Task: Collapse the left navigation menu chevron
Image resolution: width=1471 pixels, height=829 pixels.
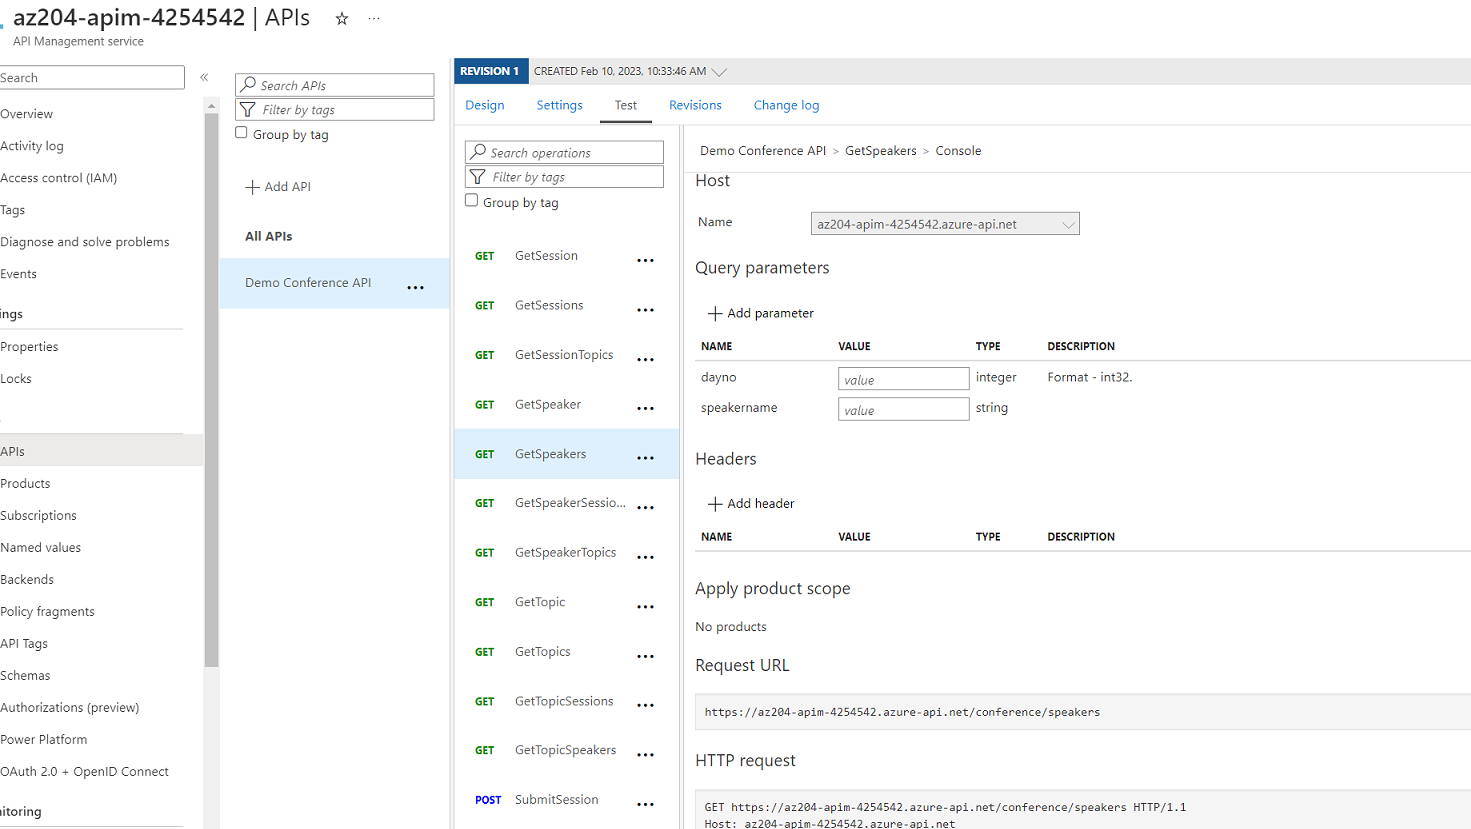Action: tap(204, 77)
